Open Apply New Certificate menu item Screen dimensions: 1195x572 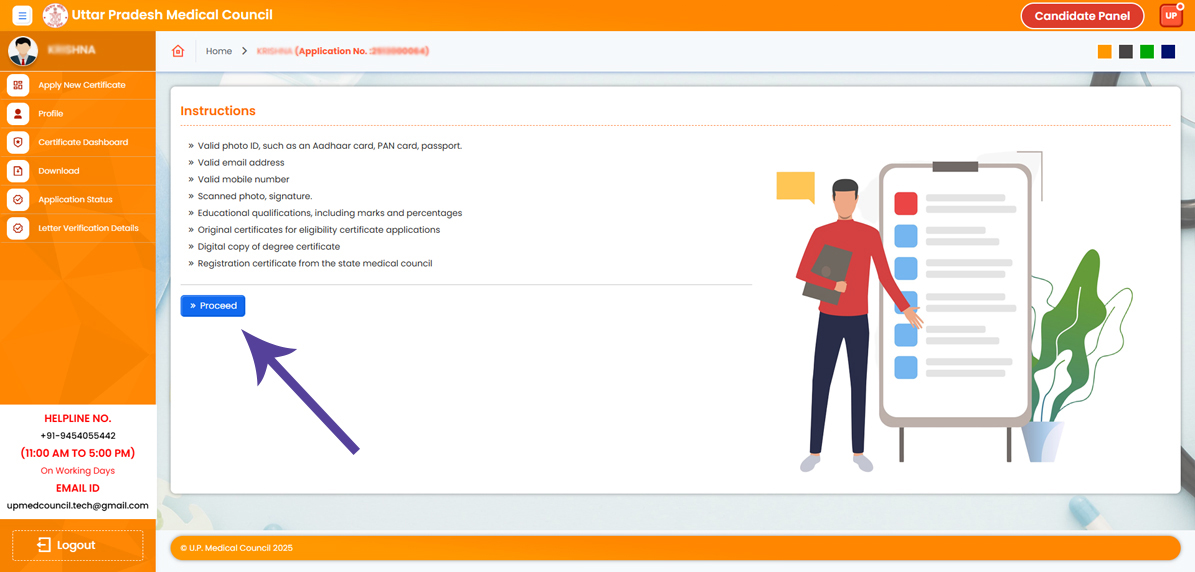click(82, 86)
